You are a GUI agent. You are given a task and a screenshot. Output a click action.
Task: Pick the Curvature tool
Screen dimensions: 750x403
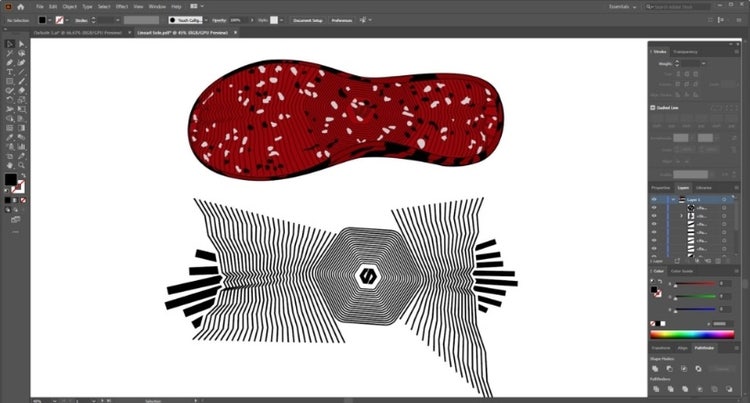pyautogui.click(x=21, y=63)
